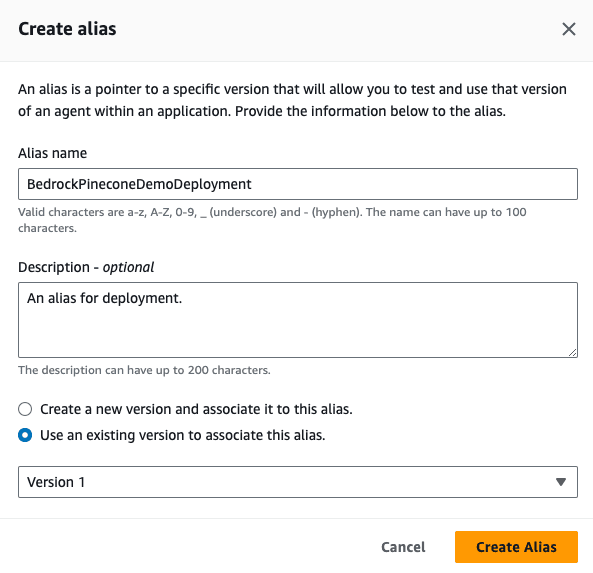
Task: Click the 'Use an existing version to associate' label text
Action: click(183, 435)
